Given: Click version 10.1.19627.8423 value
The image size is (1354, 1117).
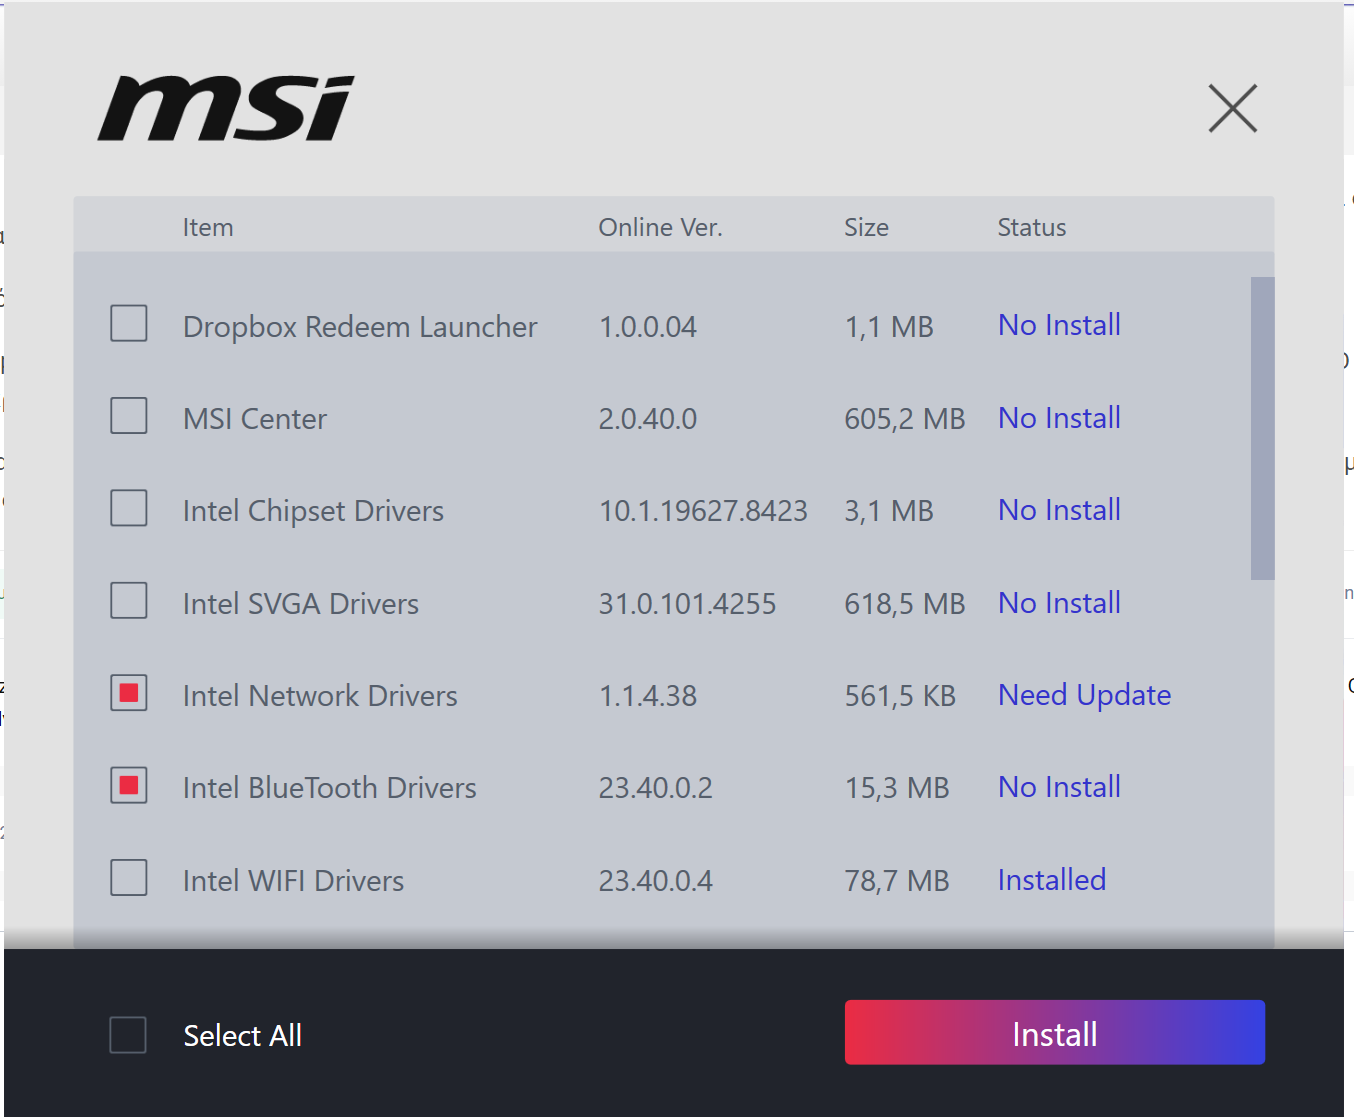Looking at the screenshot, I should [703, 511].
